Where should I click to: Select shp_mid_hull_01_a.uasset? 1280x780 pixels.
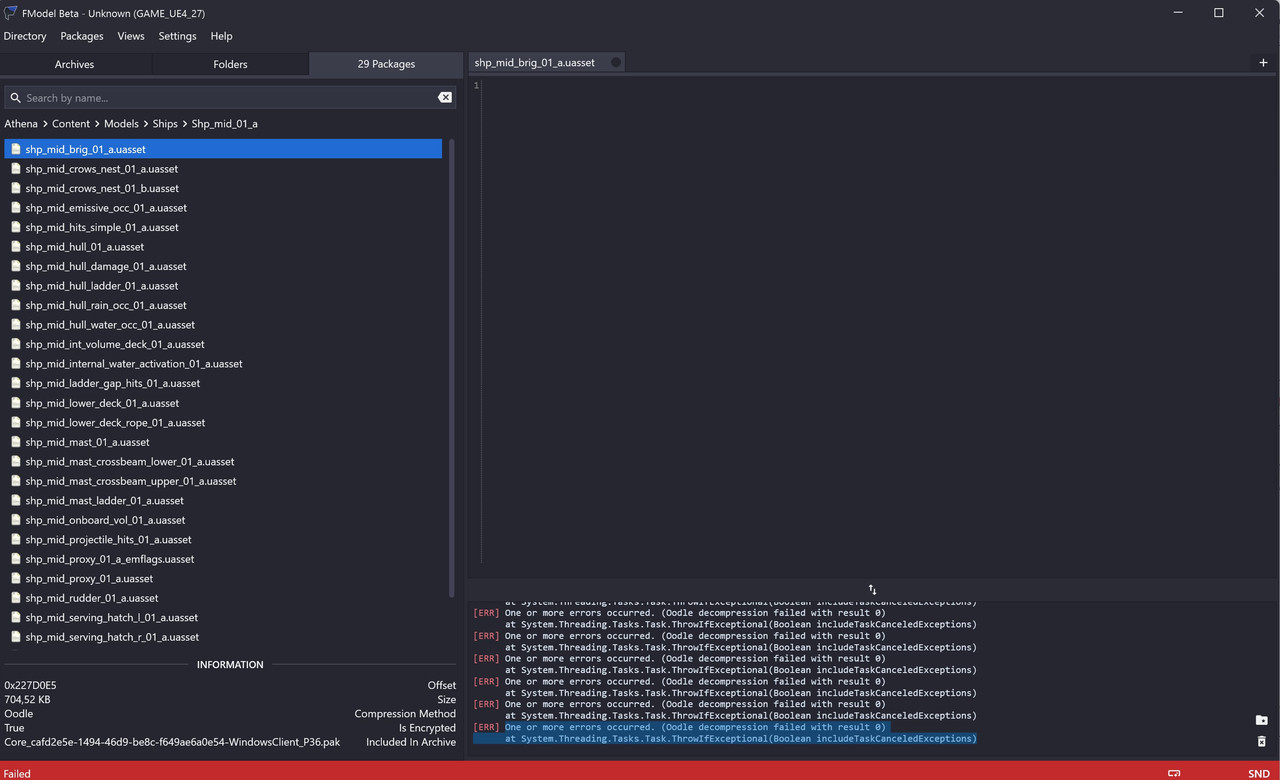pyautogui.click(x=223, y=247)
